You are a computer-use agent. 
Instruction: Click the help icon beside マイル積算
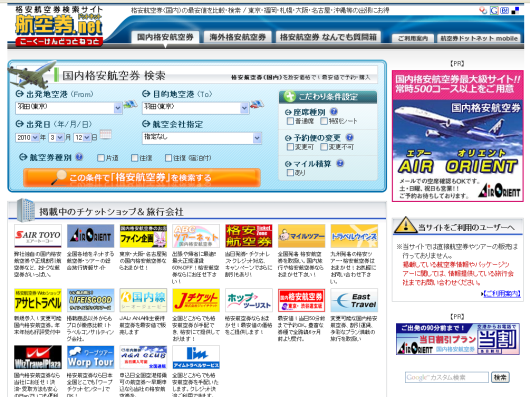pyautogui.click(x=340, y=164)
